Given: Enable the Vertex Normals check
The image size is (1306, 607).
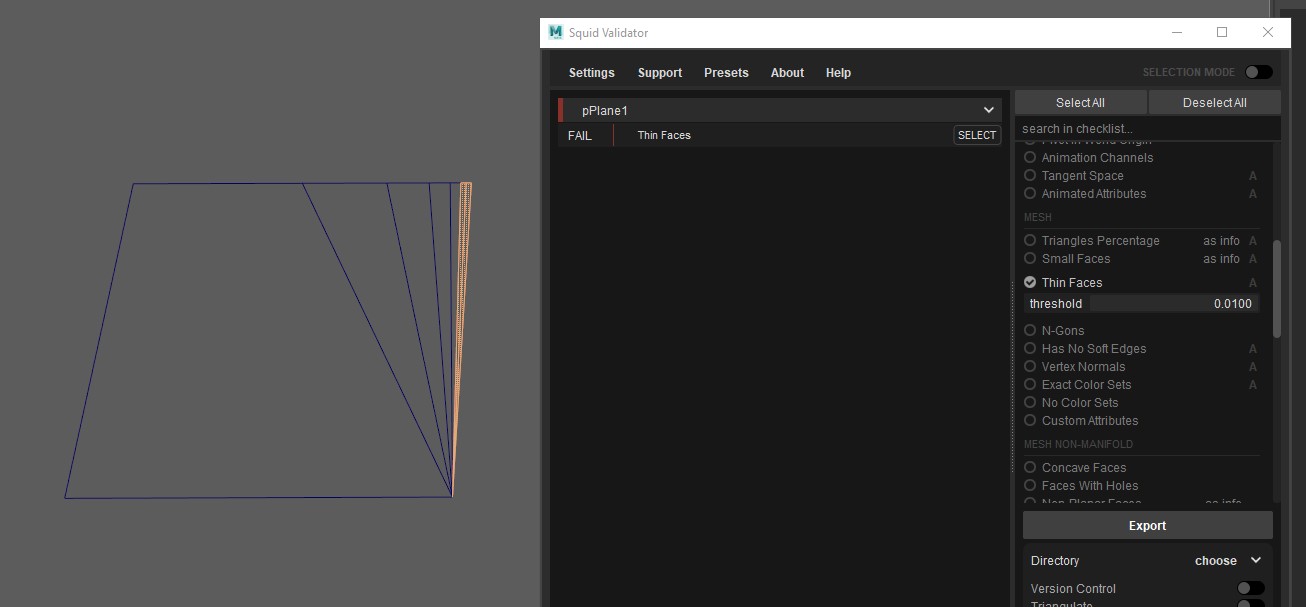Looking at the screenshot, I should pyautogui.click(x=1030, y=366).
